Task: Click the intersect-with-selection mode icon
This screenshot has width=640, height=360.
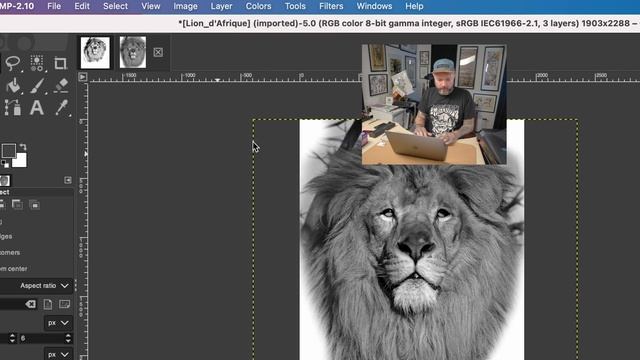Action: click(x=35, y=204)
